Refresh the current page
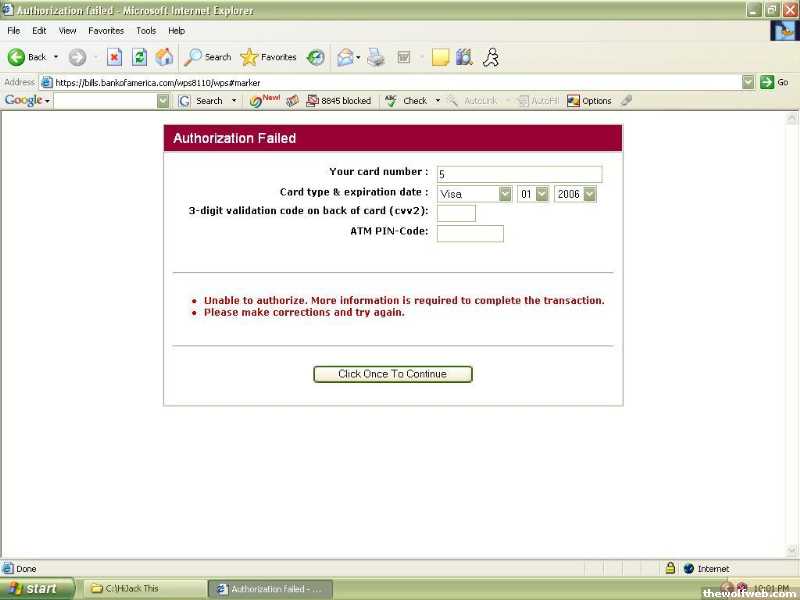The height and width of the screenshot is (600, 800). click(140, 57)
